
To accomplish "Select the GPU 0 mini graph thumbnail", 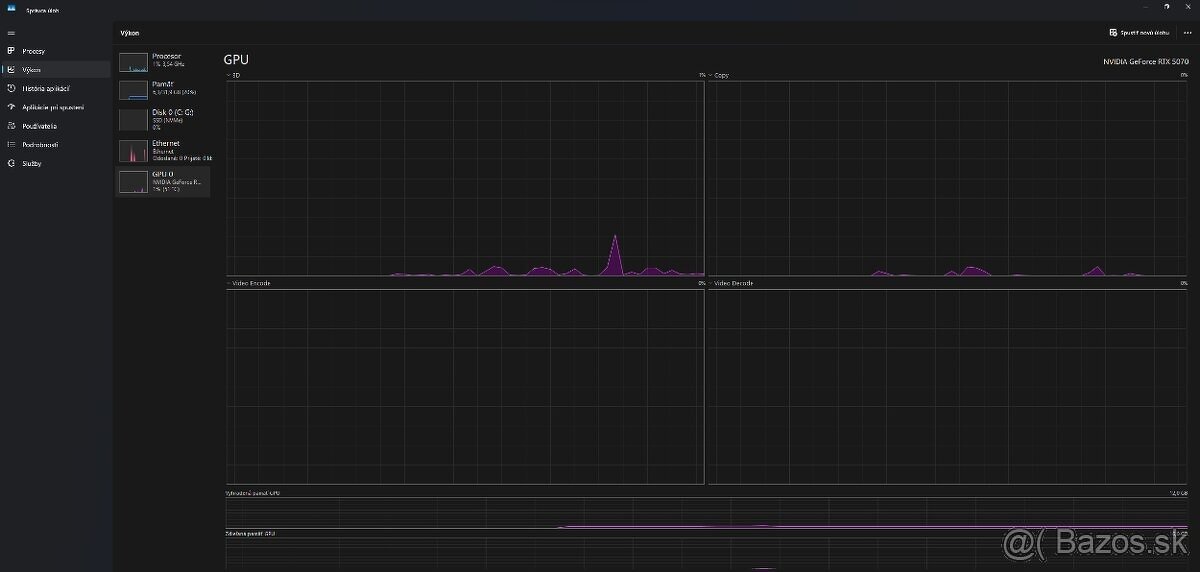I will tap(133, 181).
